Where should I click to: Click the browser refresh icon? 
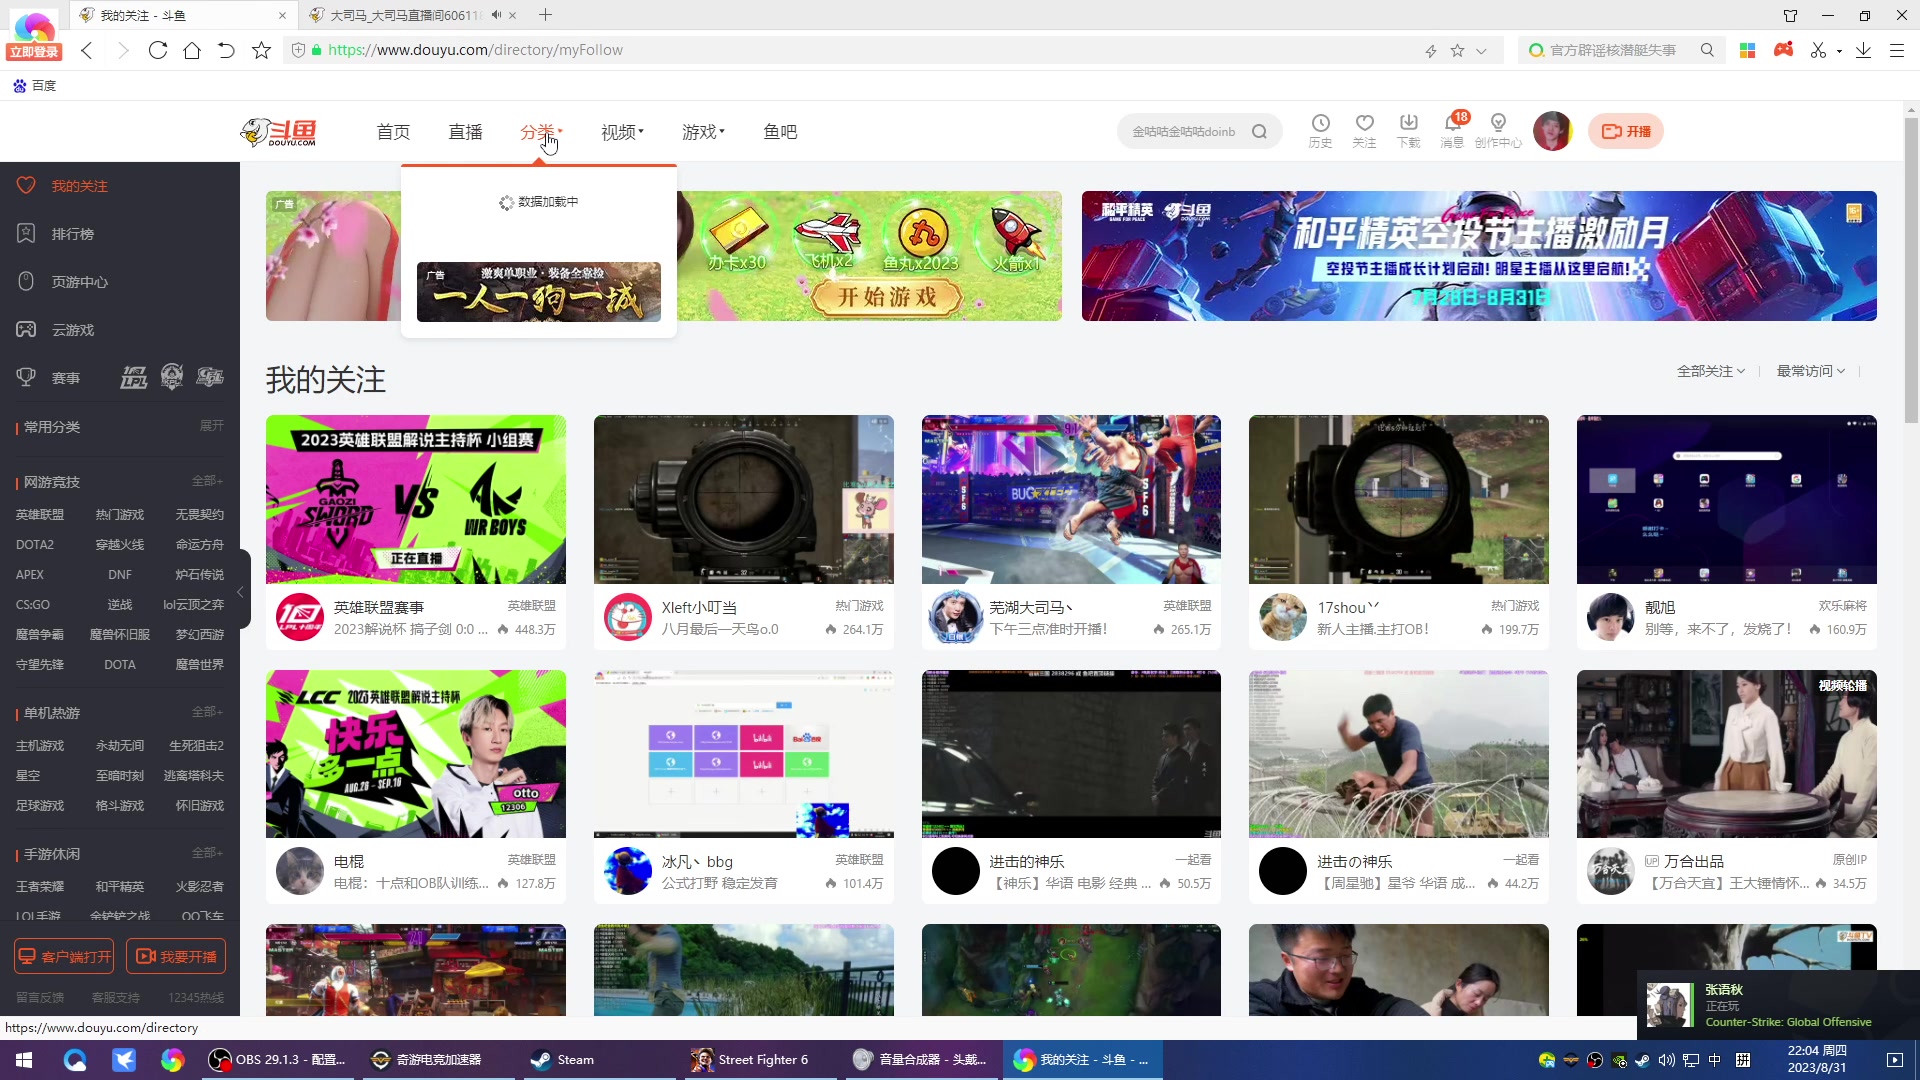[157, 50]
